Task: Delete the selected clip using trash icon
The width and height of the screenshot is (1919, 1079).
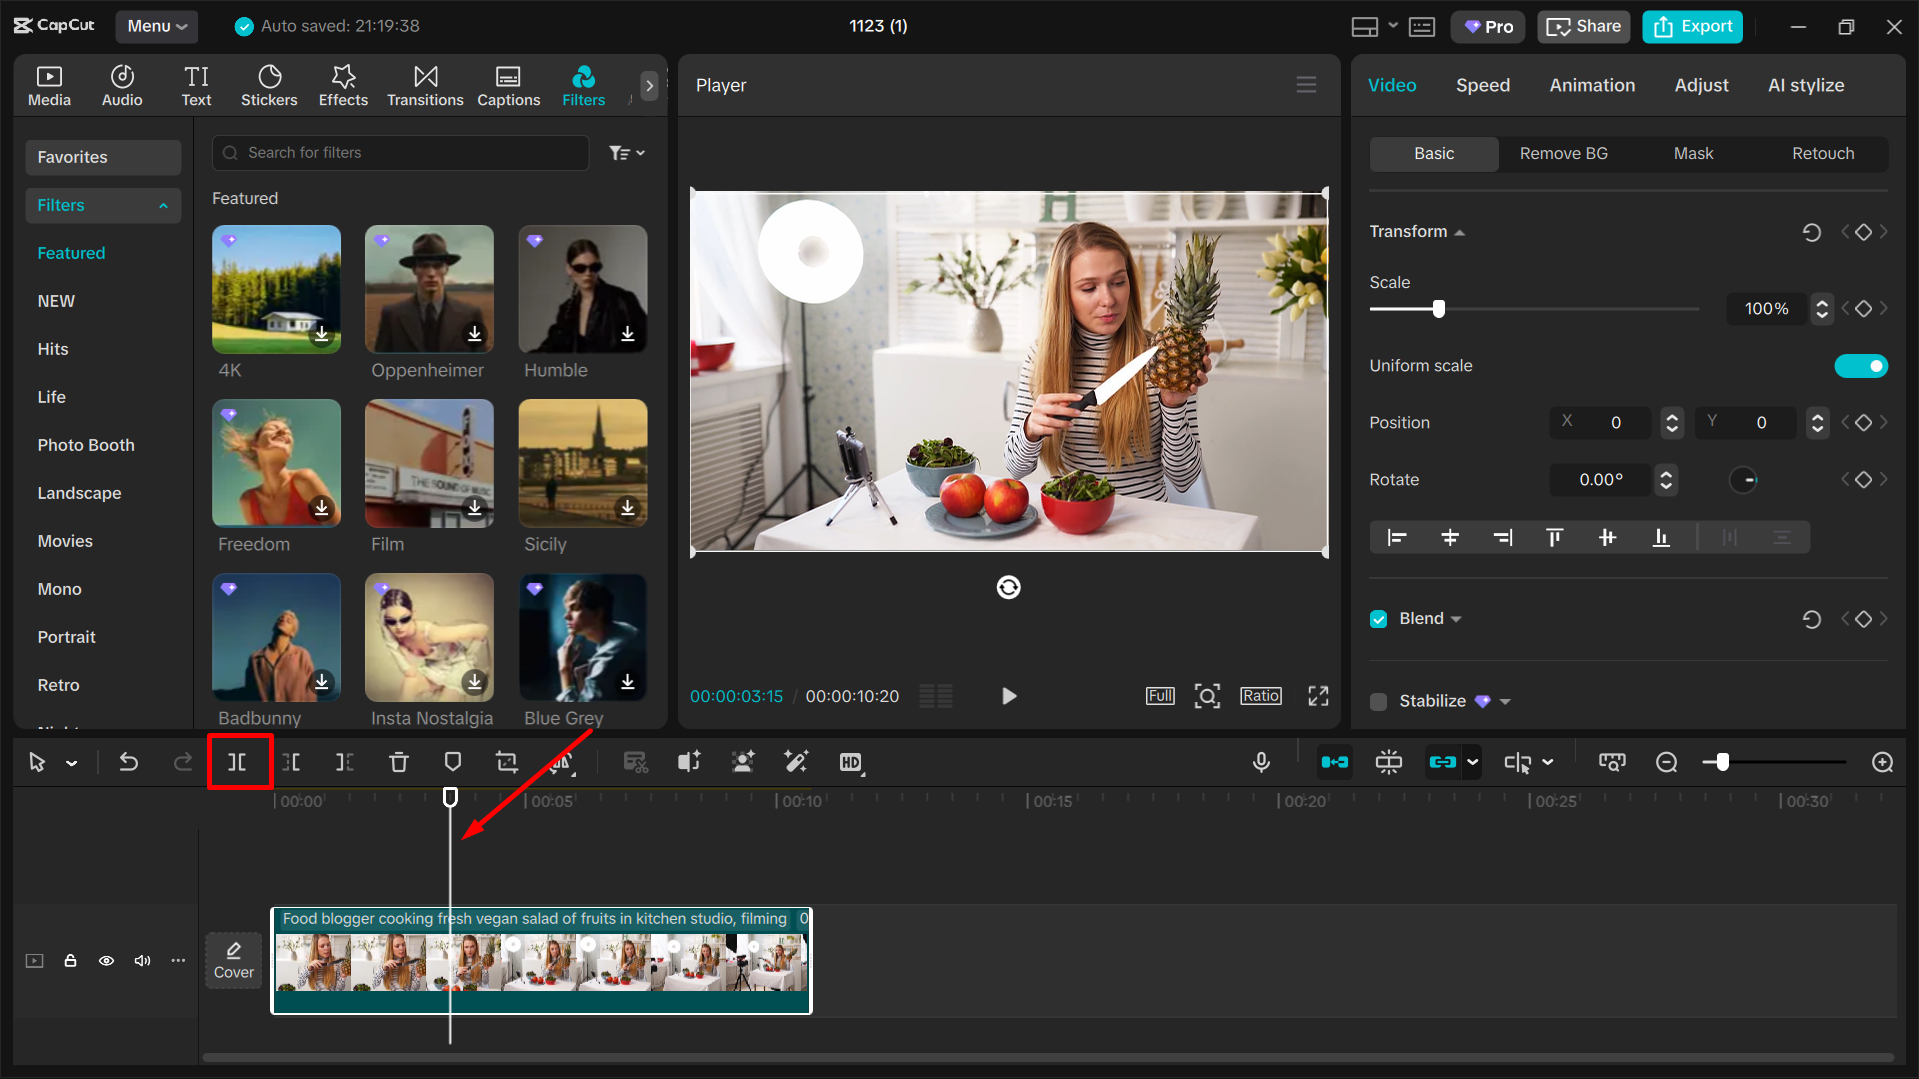Action: tap(399, 761)
